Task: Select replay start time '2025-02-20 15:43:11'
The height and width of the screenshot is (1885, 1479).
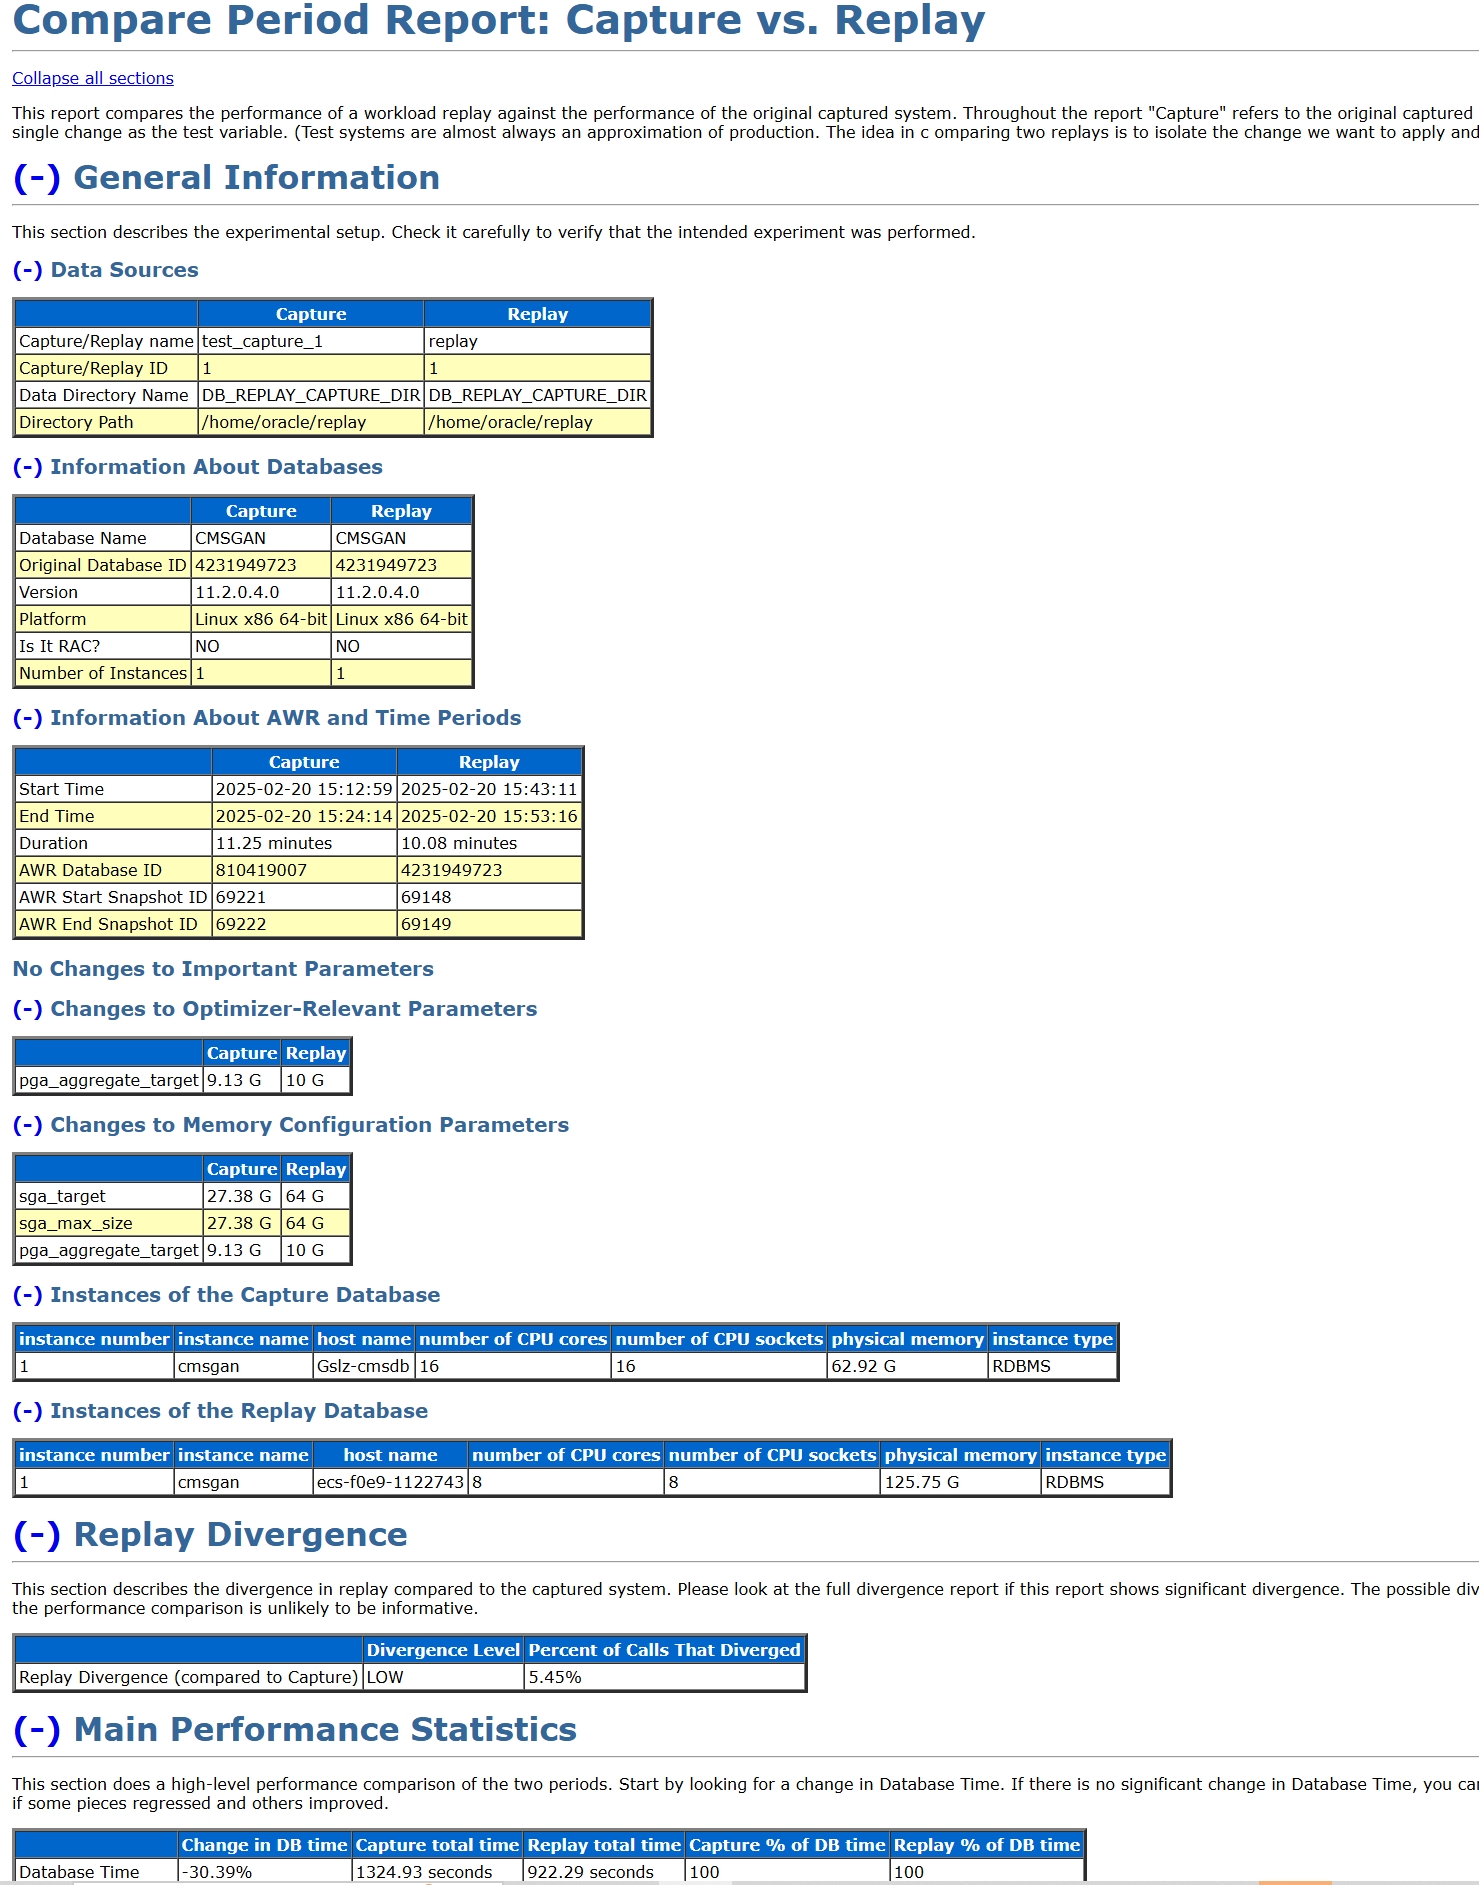Action: coord(489,789)
